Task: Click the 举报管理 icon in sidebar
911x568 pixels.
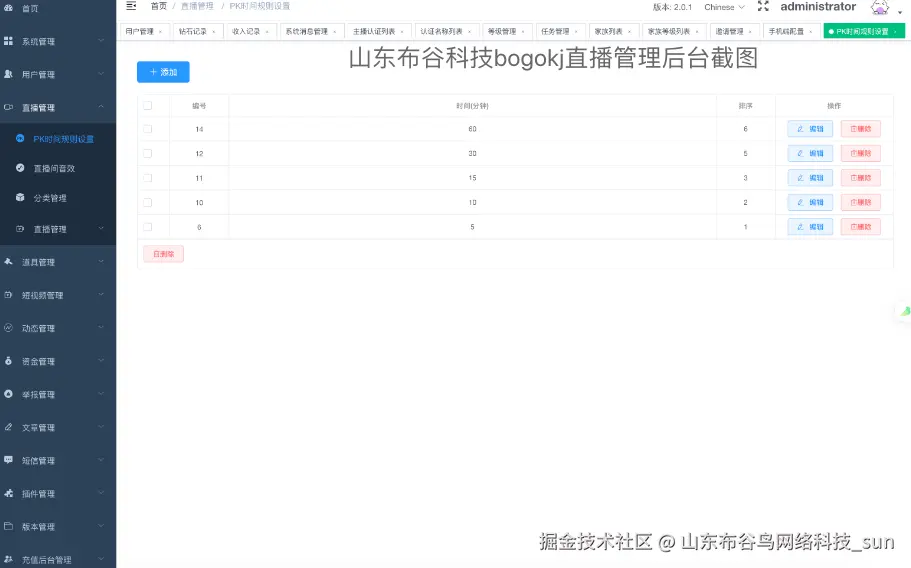Action: pyautogui.click(x=8, y=394)
